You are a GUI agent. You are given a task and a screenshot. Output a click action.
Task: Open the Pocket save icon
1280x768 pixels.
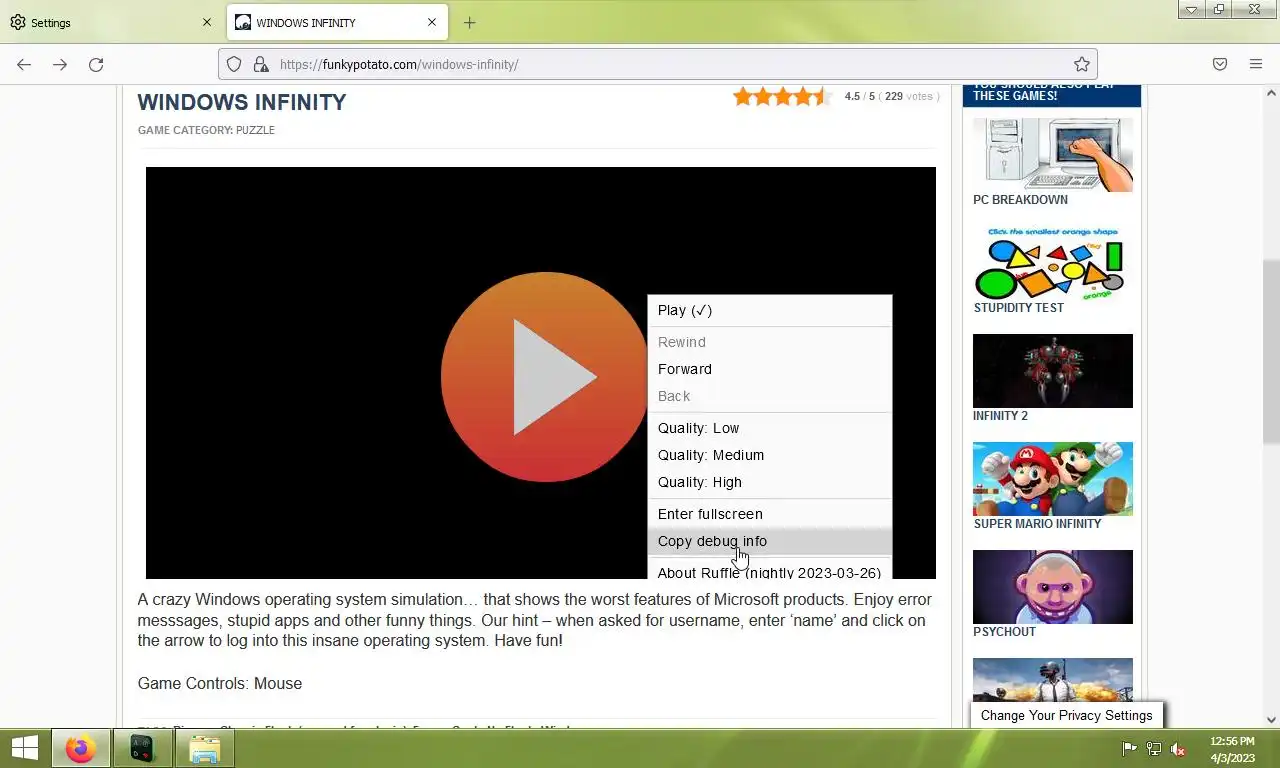pos(1220,64)
